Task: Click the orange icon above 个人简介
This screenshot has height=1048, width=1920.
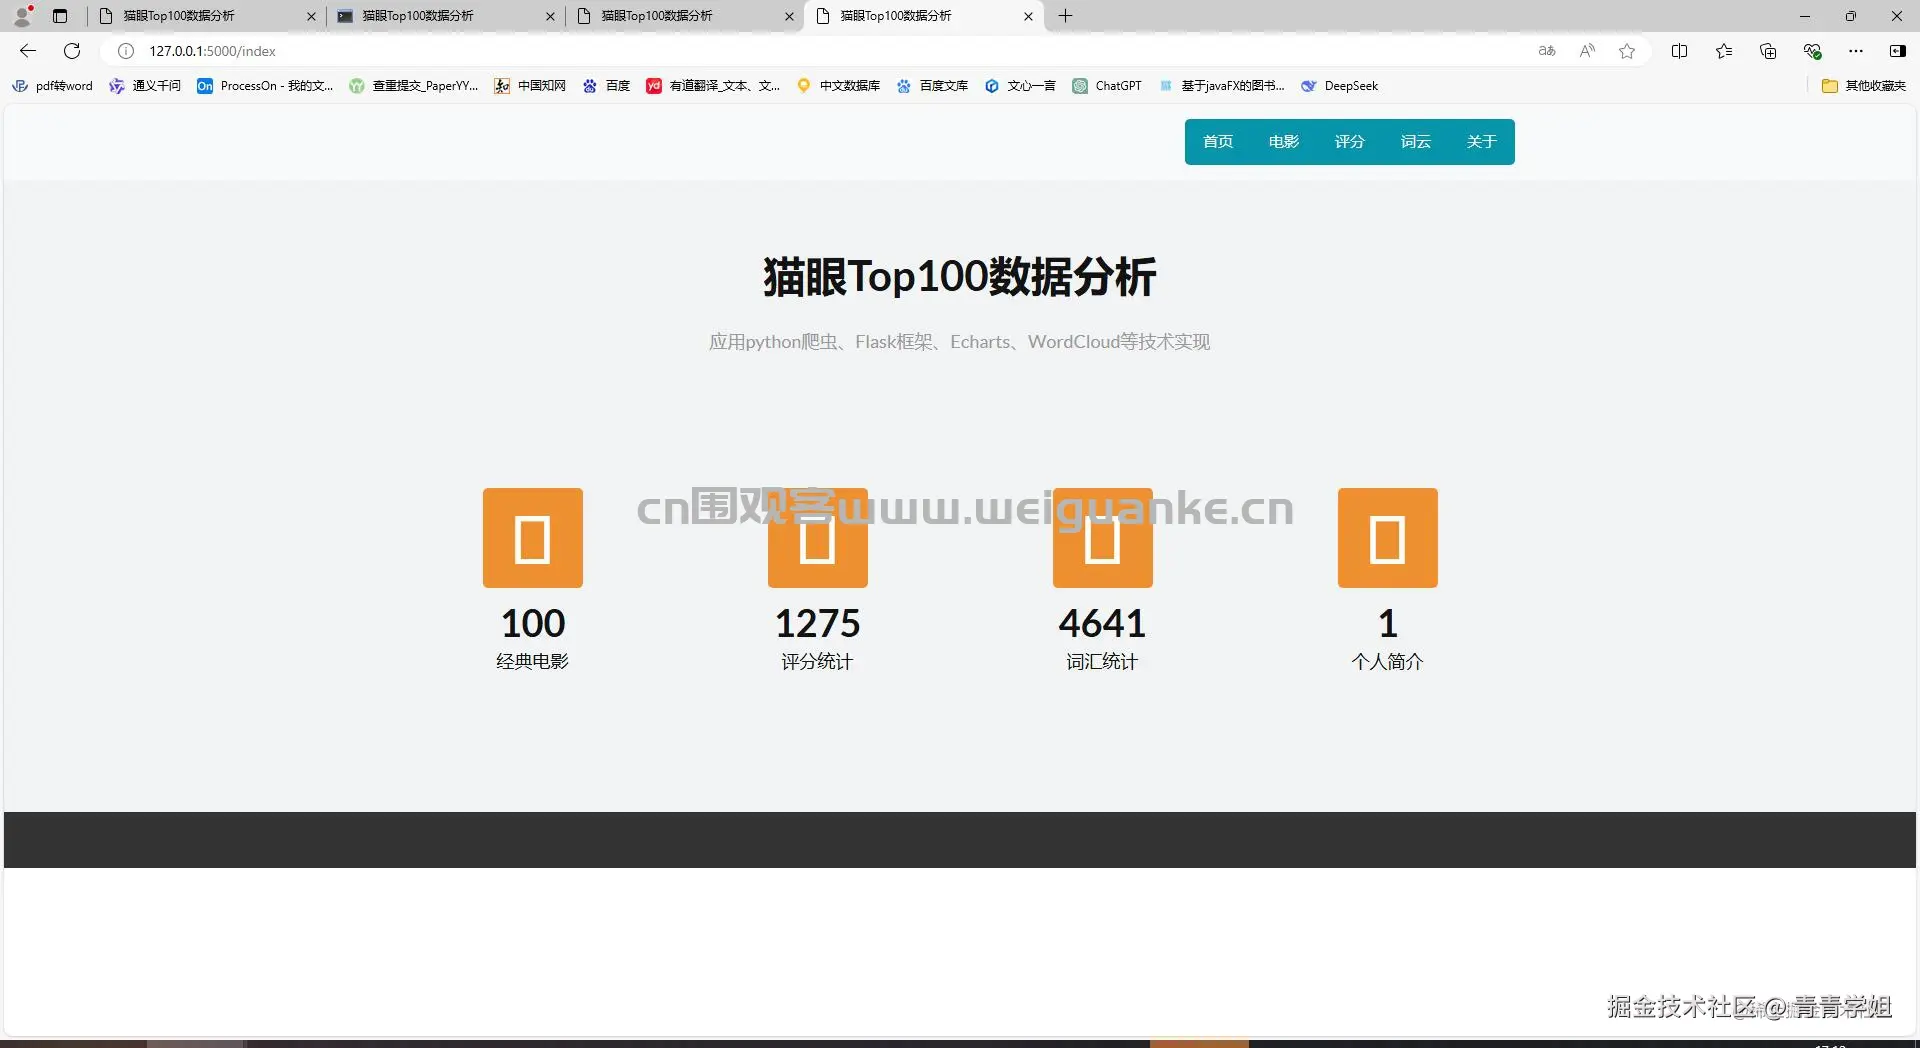Action: [1388, 538]
